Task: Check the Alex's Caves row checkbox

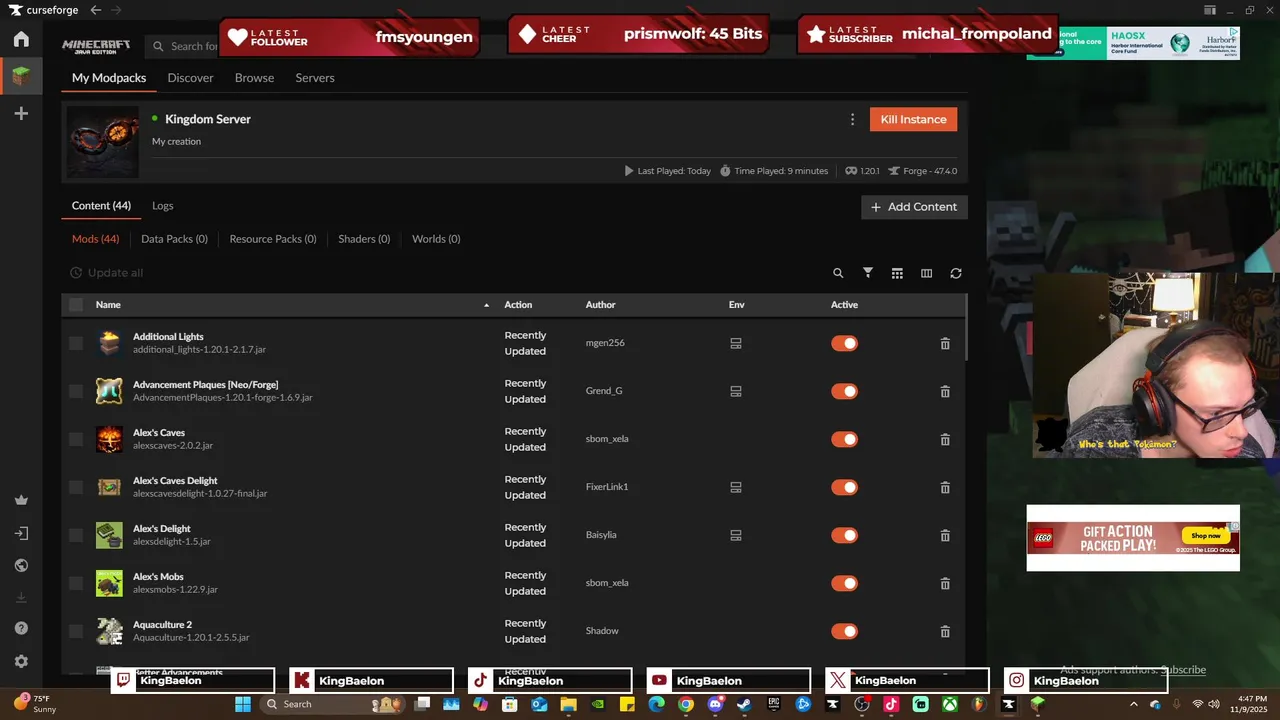Action: coord(76,439)
